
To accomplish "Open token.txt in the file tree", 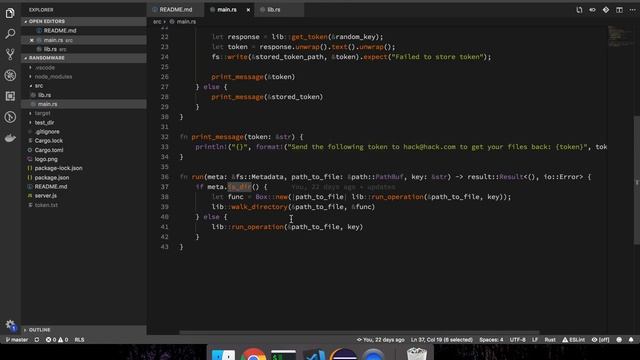I will (84, 205).
